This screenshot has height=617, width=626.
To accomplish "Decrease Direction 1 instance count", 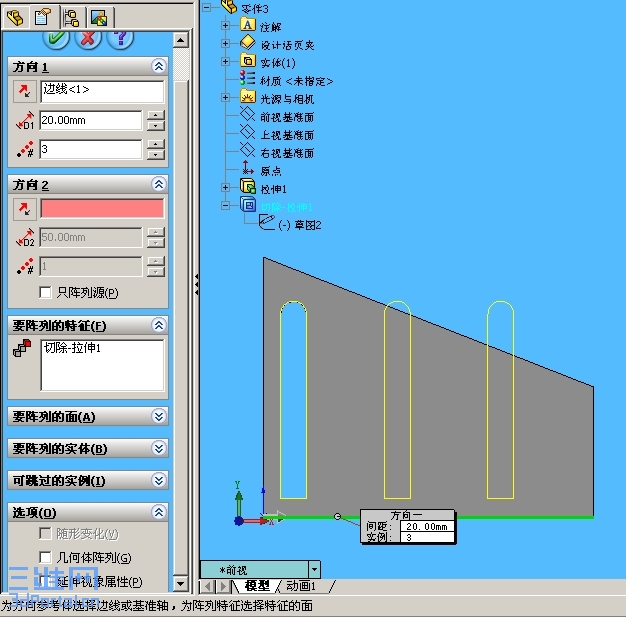I will tap(156, 155).
